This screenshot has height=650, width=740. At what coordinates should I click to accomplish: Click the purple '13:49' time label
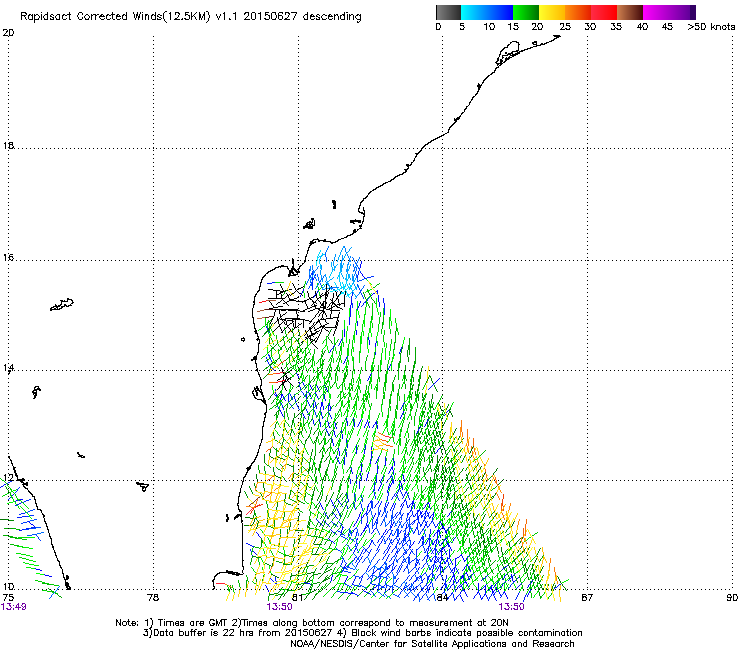coord(14,607)
